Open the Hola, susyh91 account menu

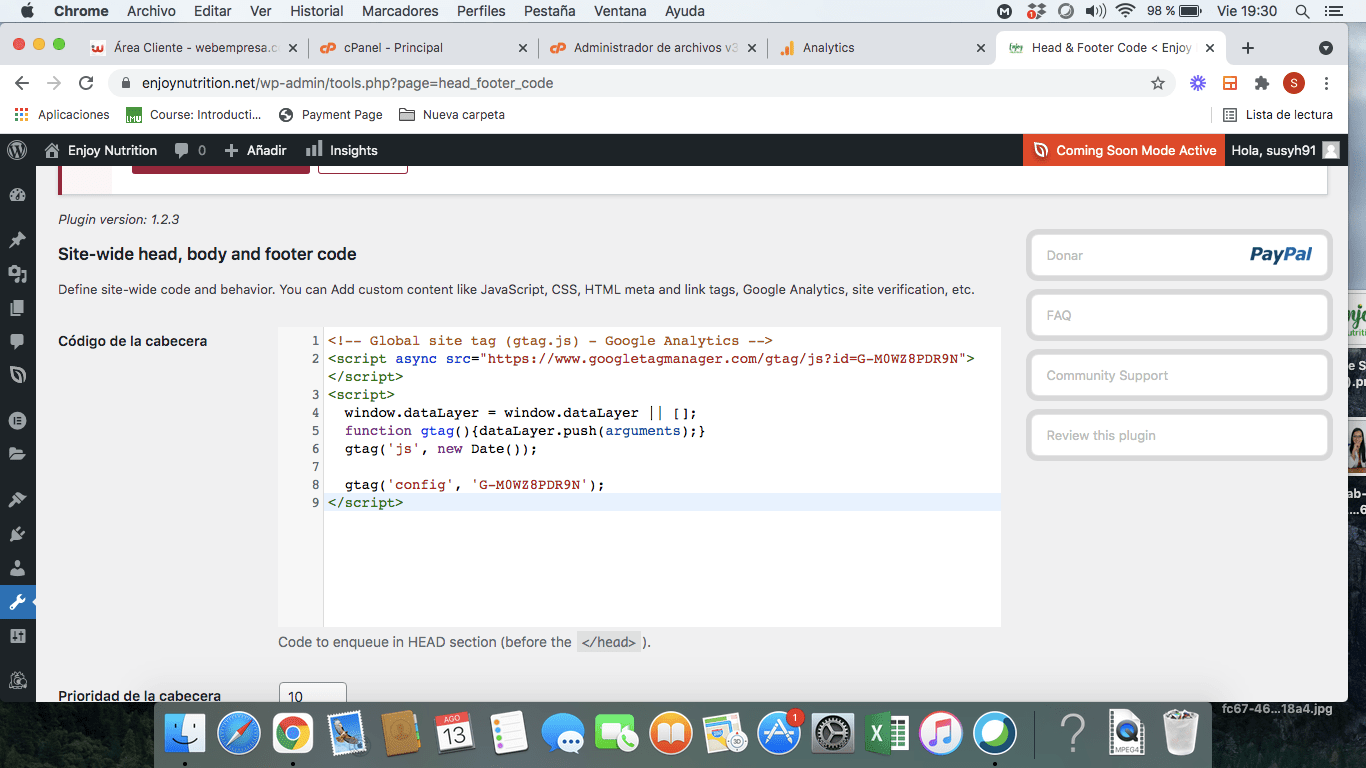pos(1285,150)
